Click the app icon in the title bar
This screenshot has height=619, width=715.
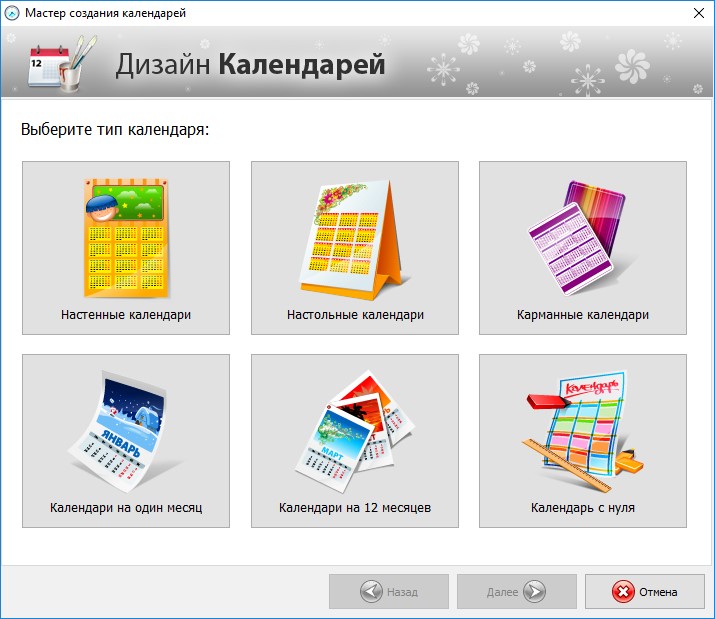click(x=13, y=13)
